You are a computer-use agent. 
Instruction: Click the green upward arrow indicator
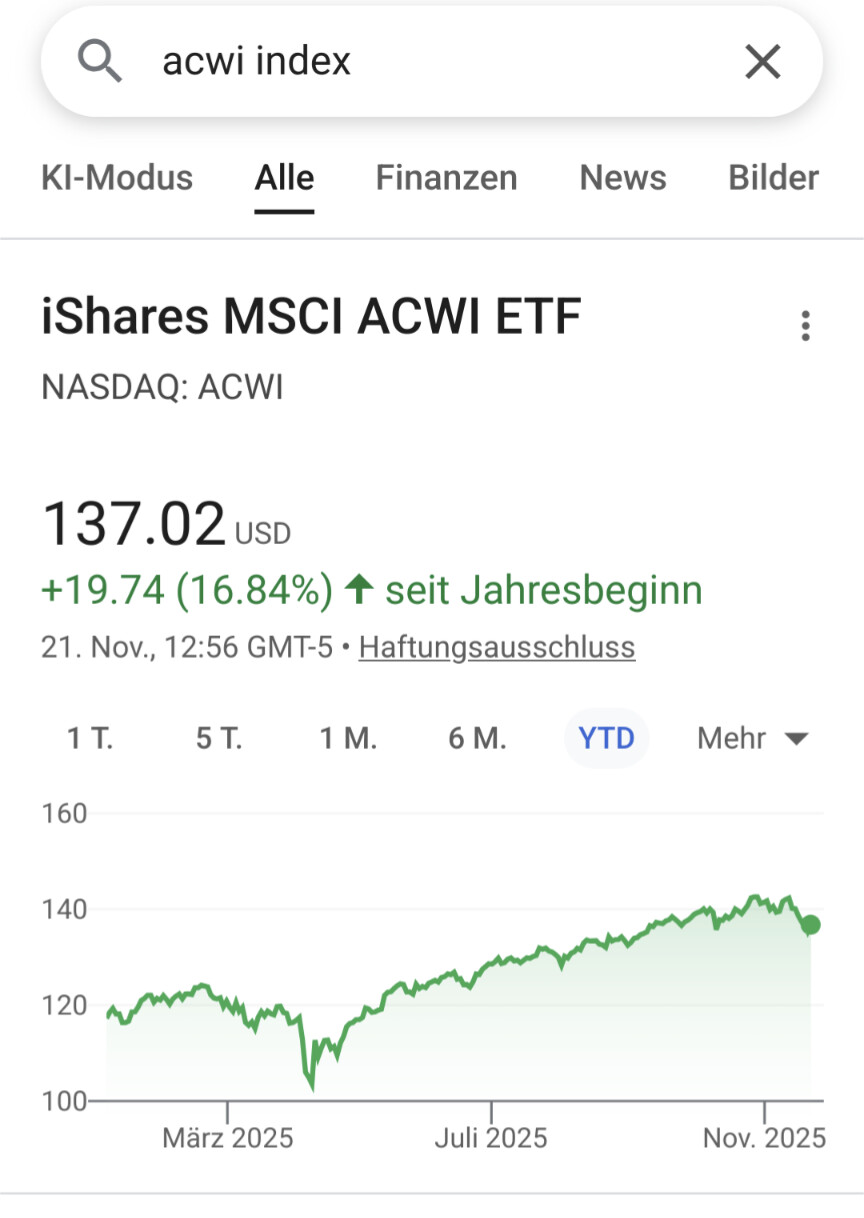click(x=358, y=590)
